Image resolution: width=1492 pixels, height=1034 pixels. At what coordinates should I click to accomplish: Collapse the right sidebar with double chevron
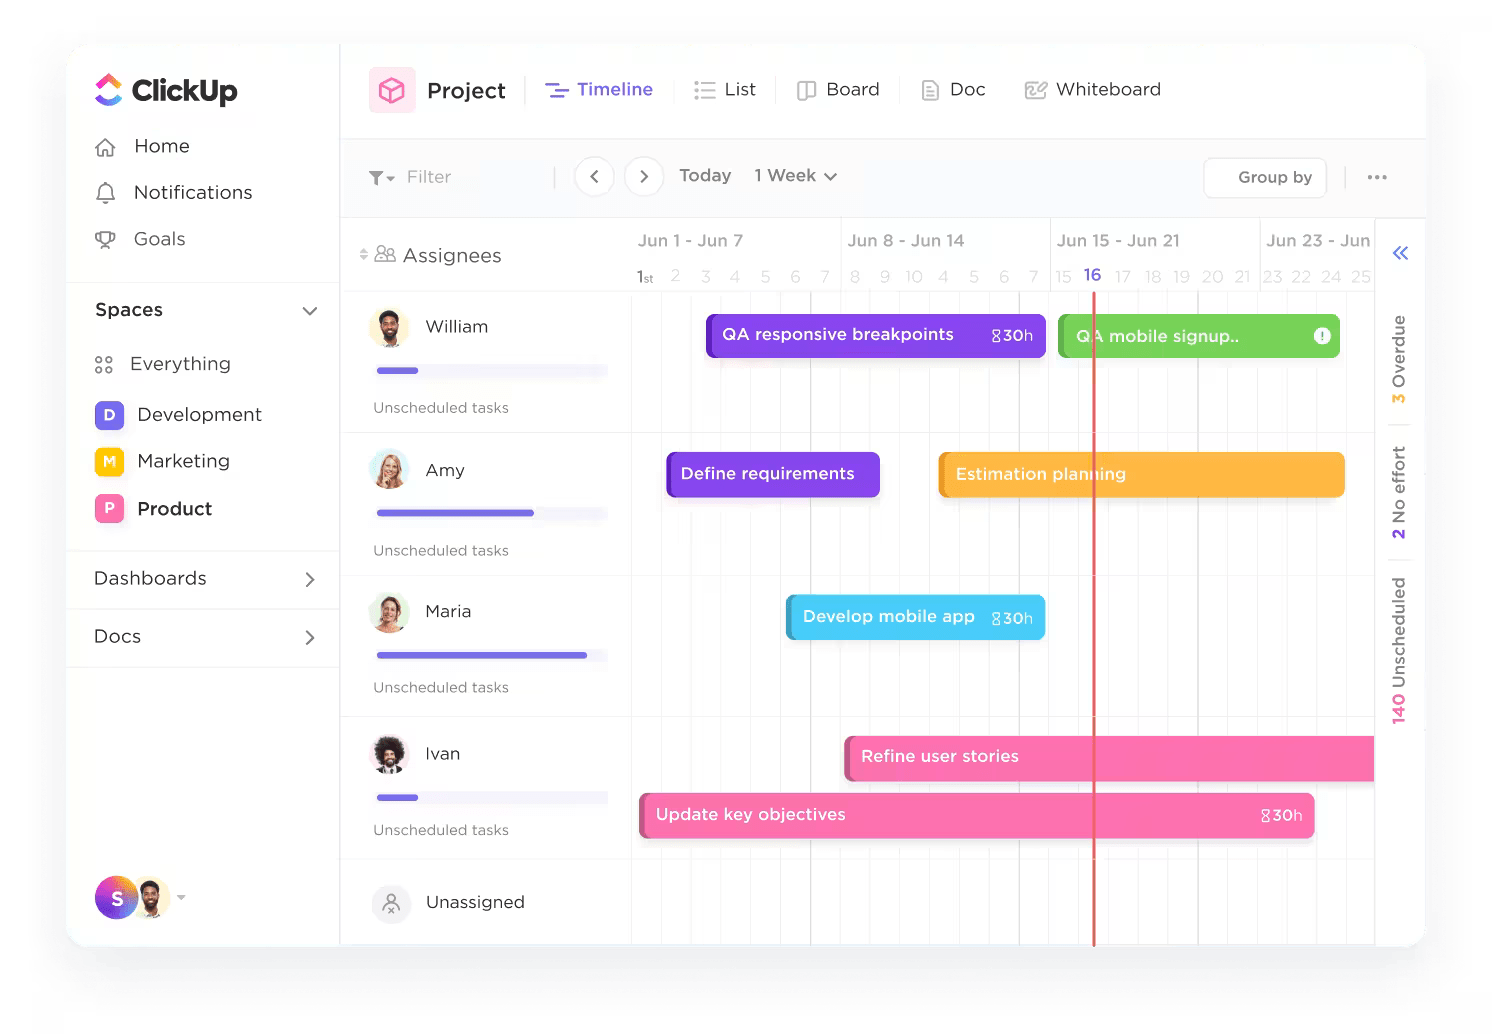[x=1400, y=253]
